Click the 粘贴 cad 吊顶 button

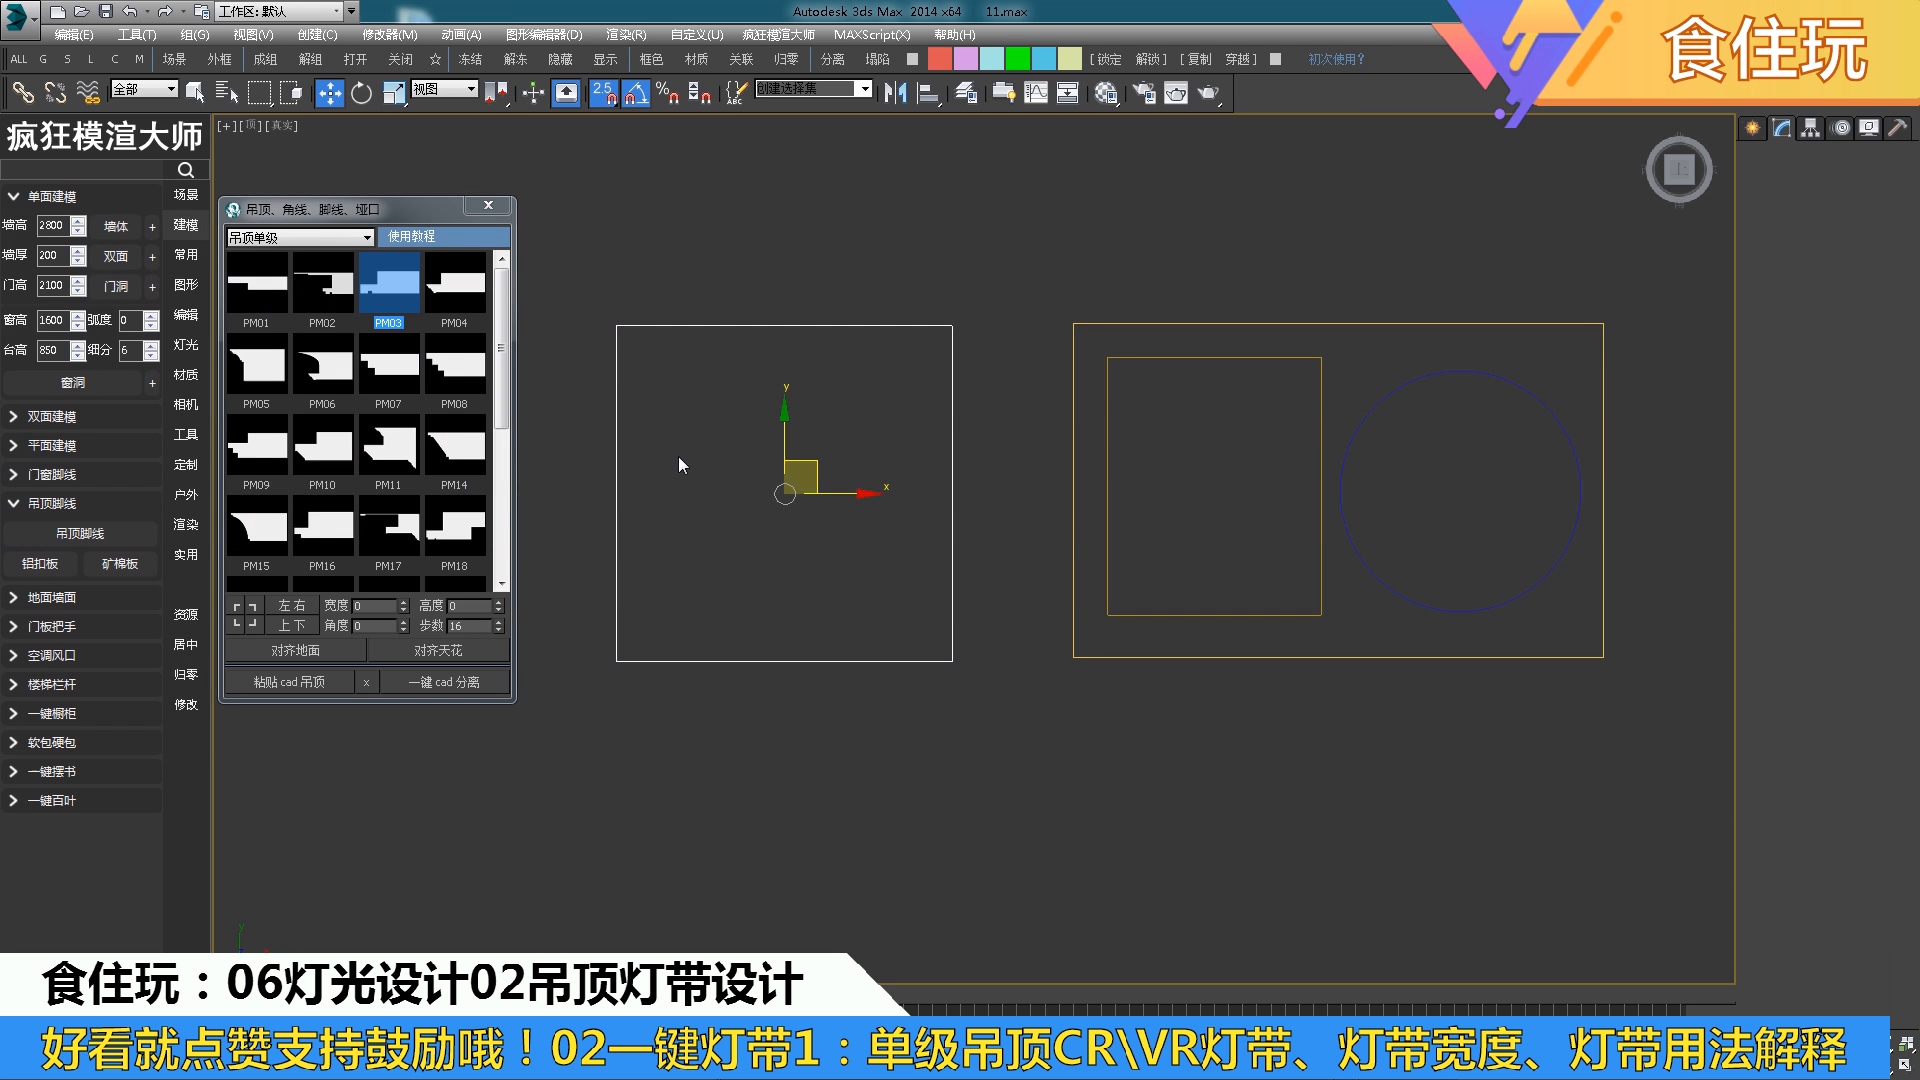(x=289, y=682)
